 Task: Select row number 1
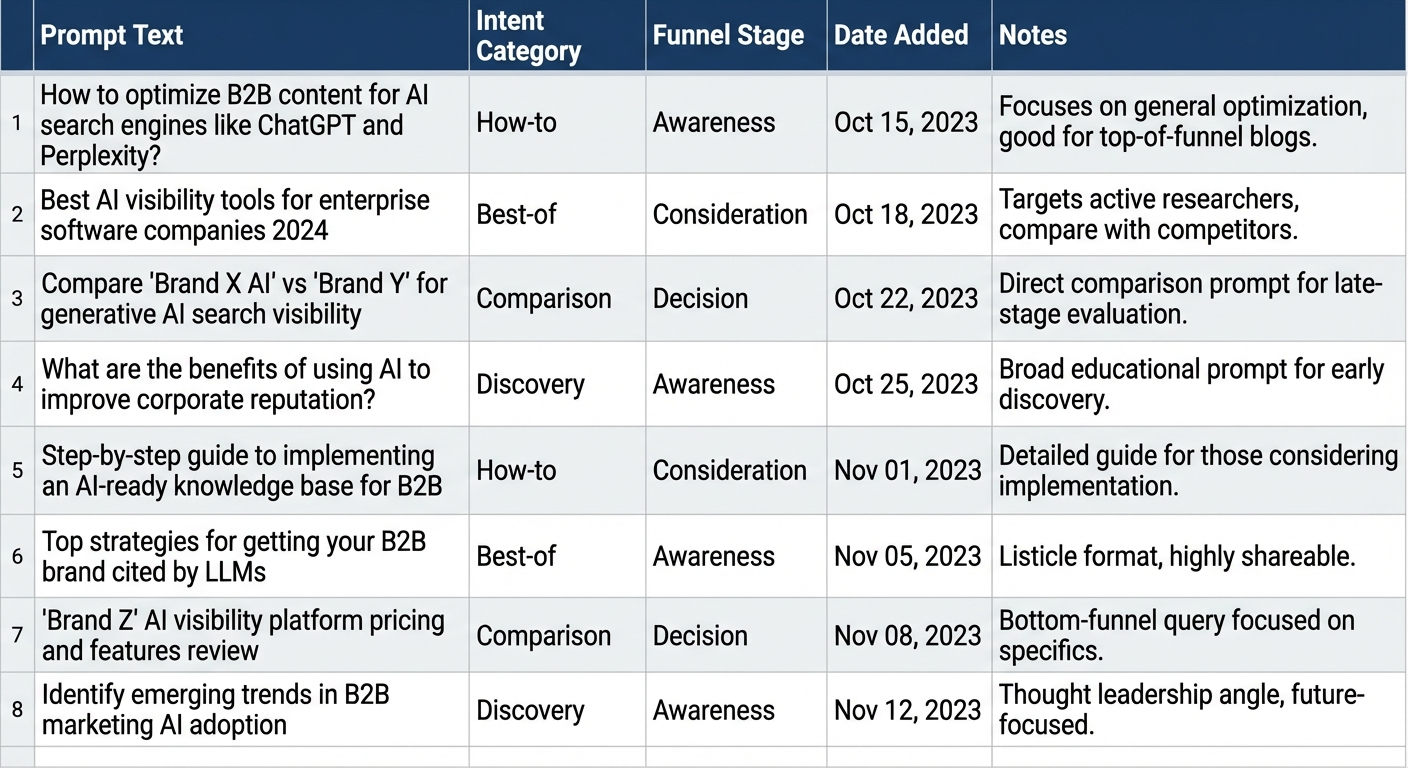[x=17, y=123]
